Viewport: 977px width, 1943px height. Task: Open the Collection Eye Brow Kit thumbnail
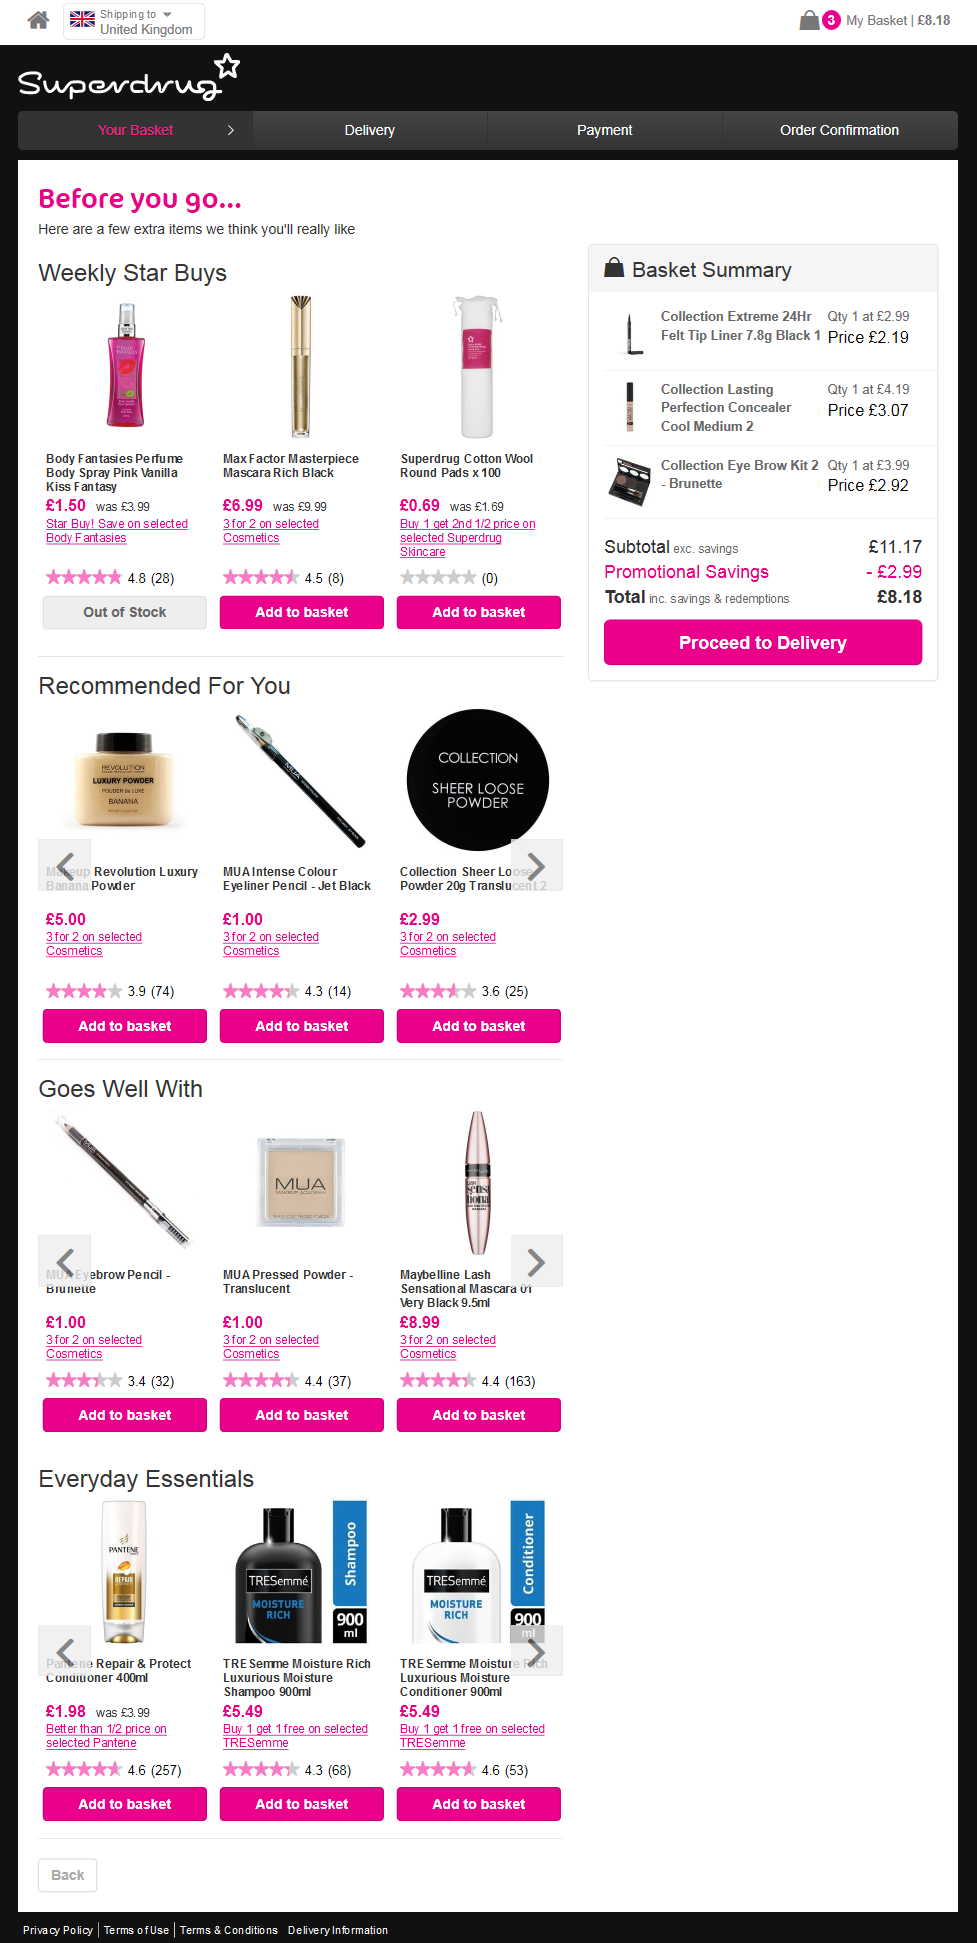tap(630, 482)
